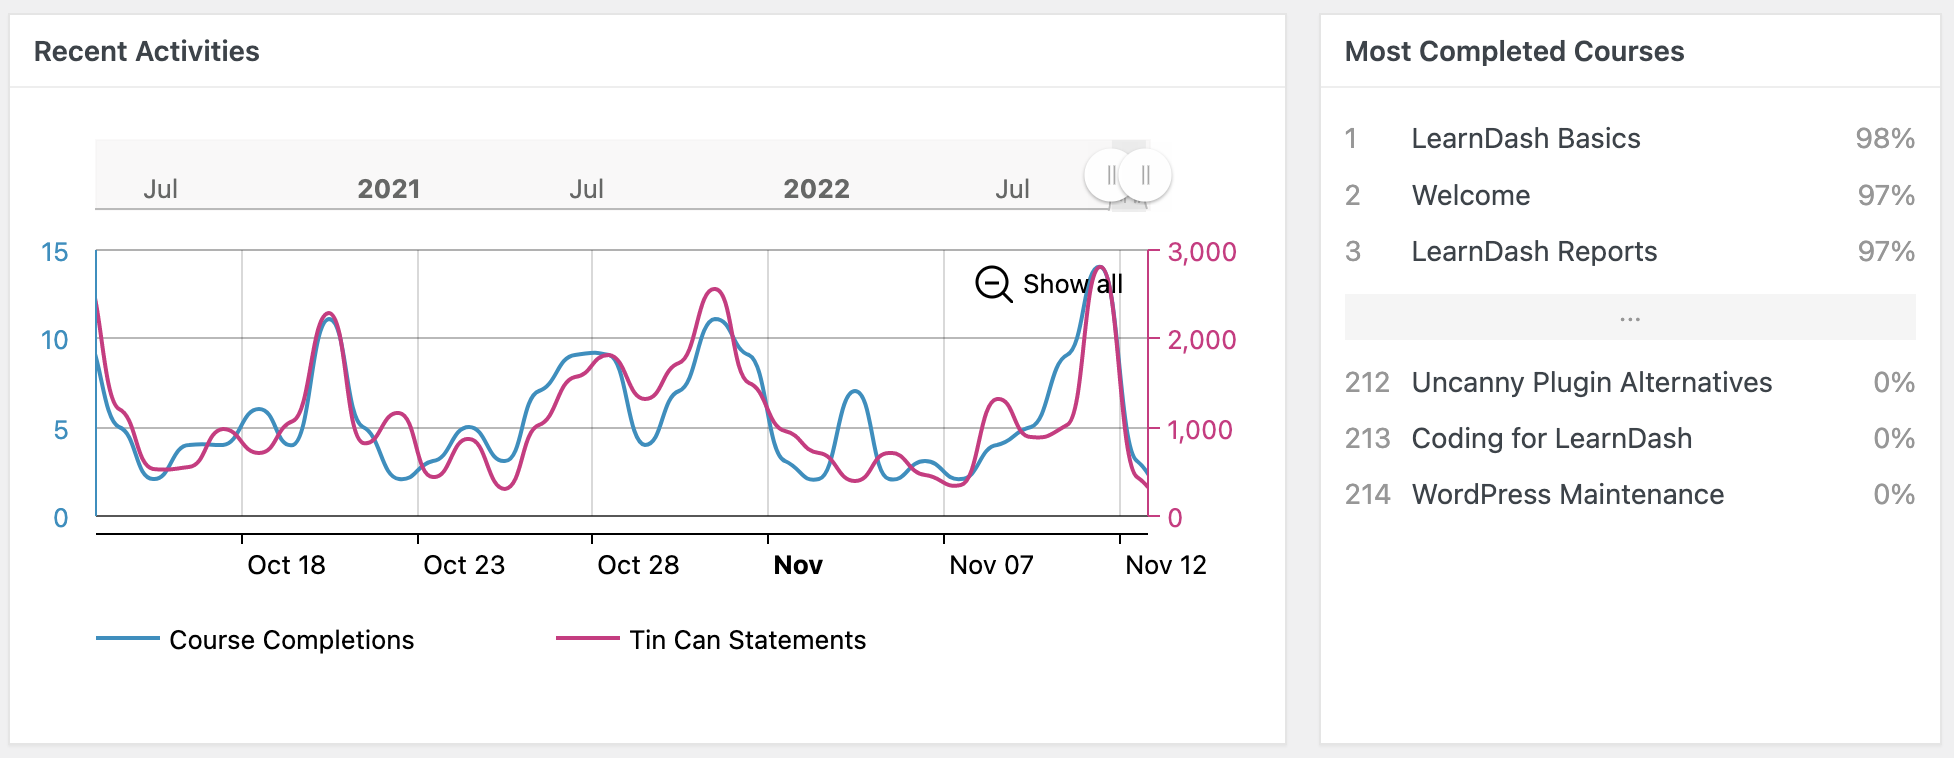Toggle visibility of the Tin Can Statements series
Viewport: 1954px width, 758px height.
747,639
